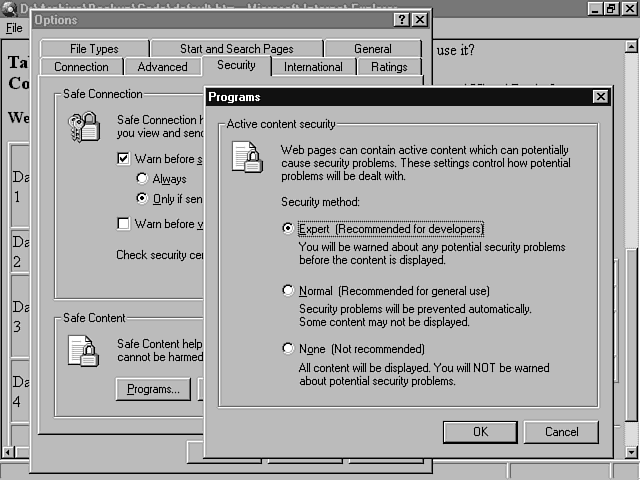Viewport: 640px width, 480px height.
Task: Open the File Types tab
Action: (x=94, y=49)
